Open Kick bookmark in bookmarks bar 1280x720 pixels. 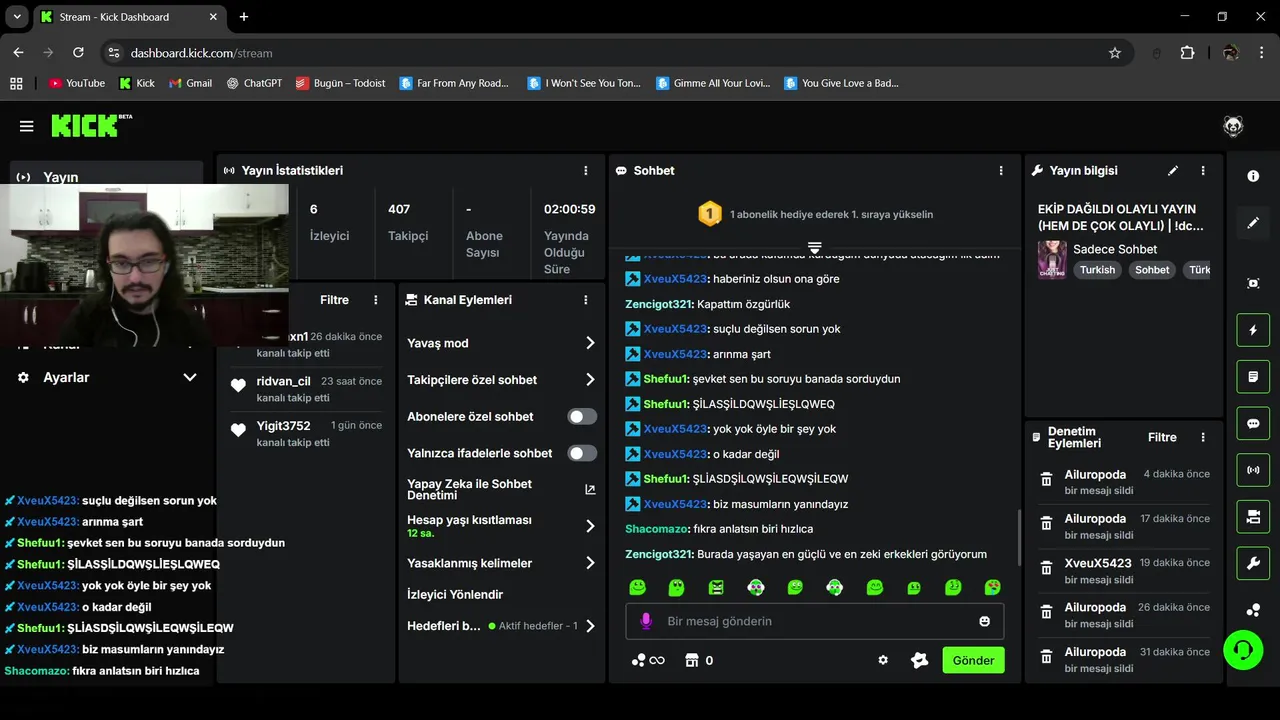tap(137, 83)
